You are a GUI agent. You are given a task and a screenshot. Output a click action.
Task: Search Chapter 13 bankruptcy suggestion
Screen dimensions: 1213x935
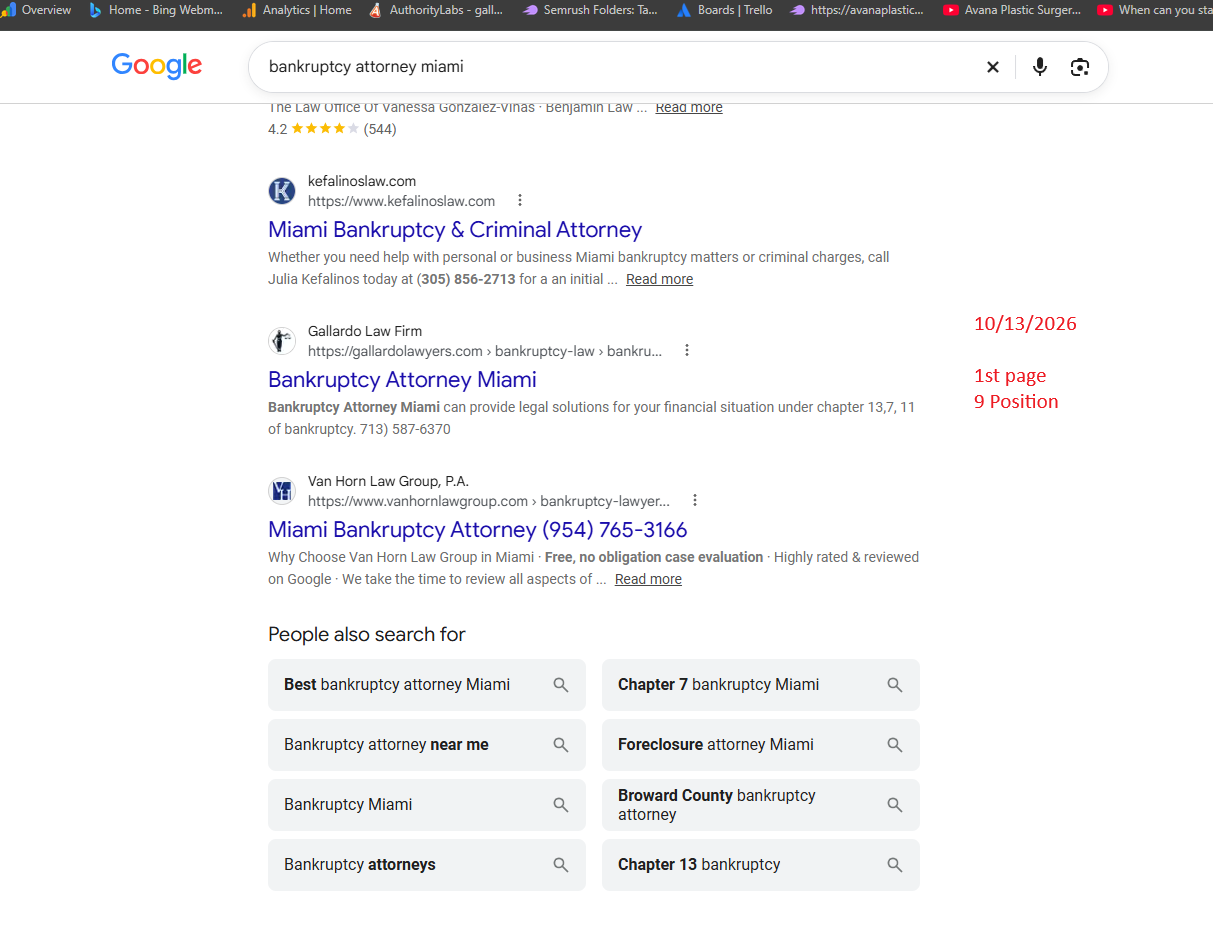point(761,865)
